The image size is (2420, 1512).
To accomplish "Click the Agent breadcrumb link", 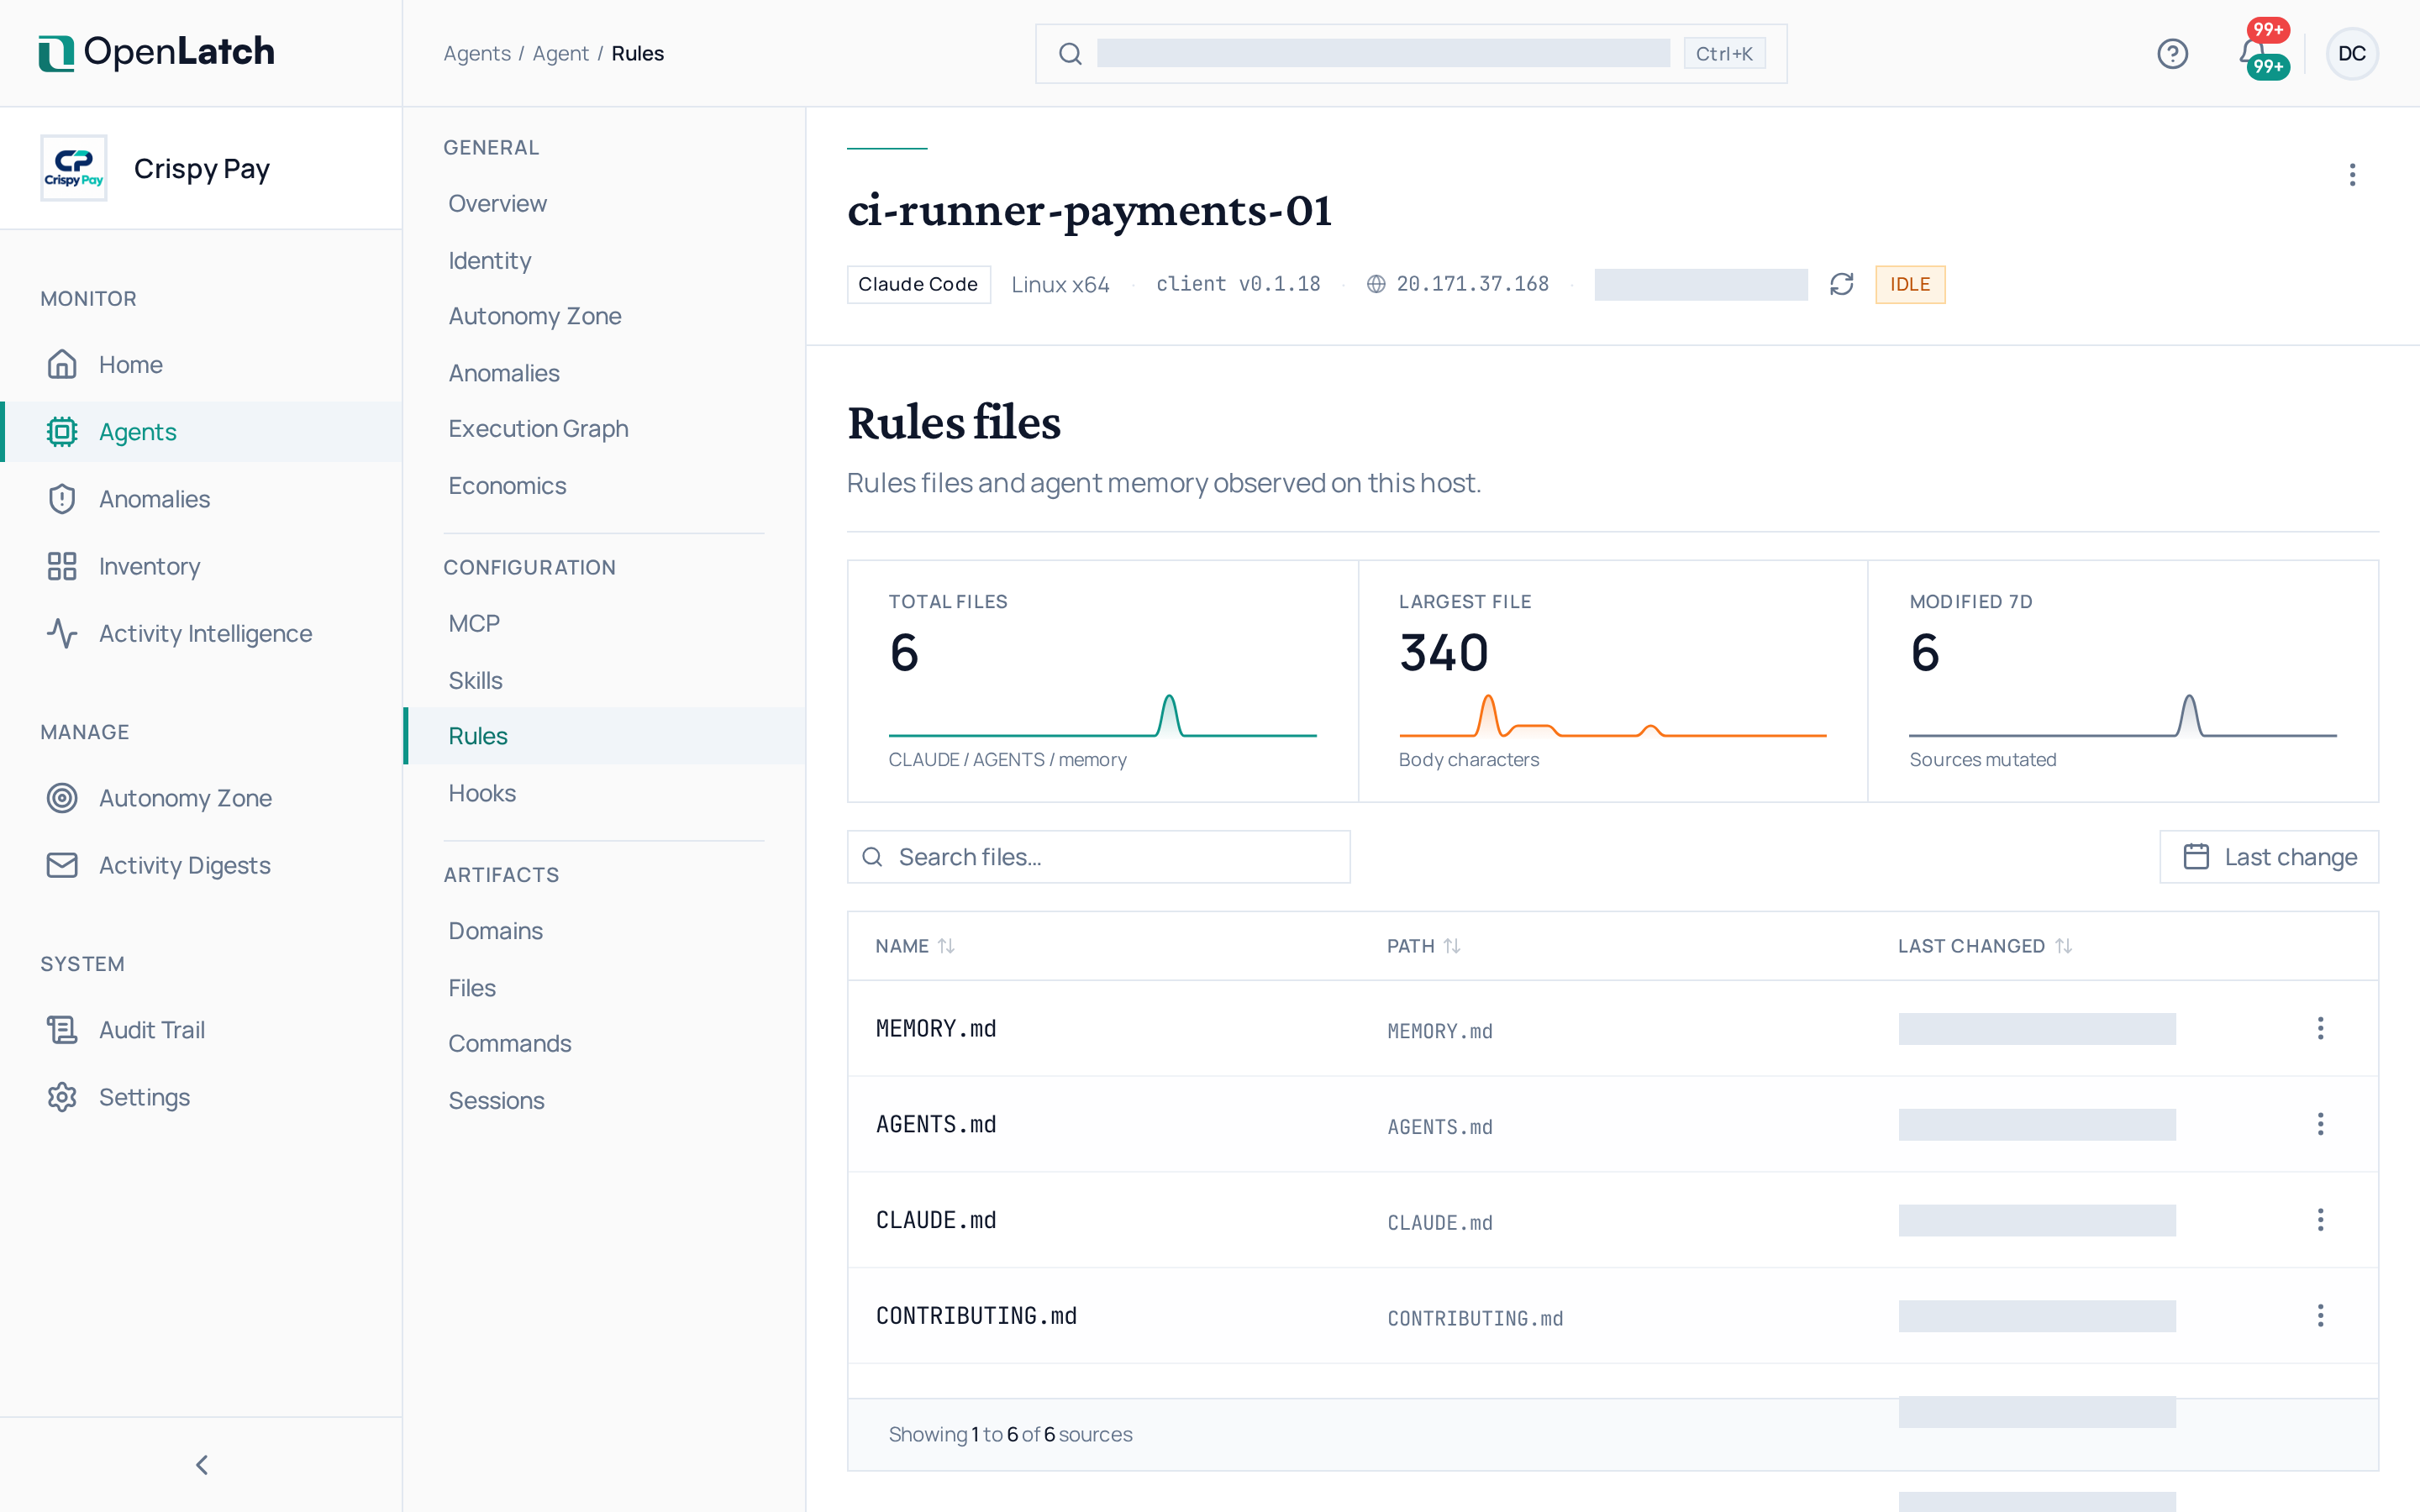I will (x=560, y=53).
